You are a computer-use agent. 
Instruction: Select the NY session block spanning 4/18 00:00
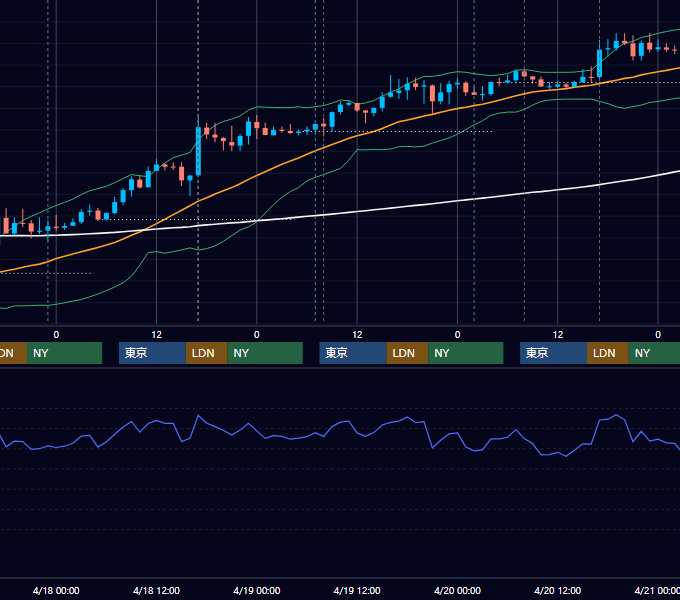click(x=64, y=353)
